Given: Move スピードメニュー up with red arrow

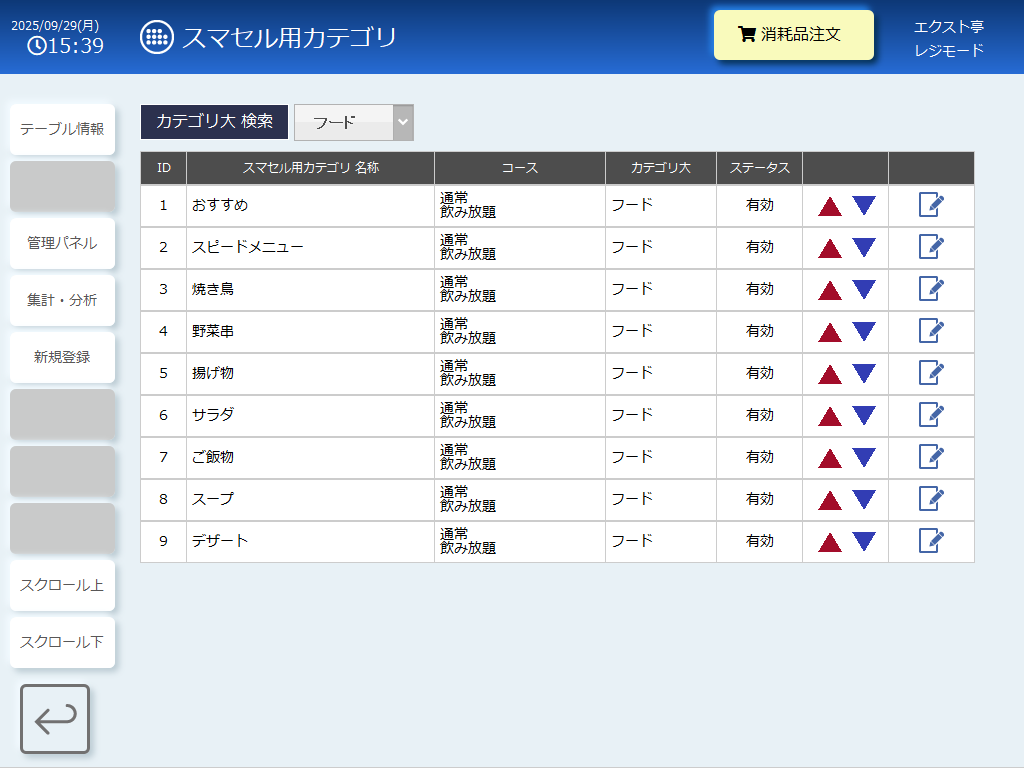Looking at the screenshot, I should [830, 248].
